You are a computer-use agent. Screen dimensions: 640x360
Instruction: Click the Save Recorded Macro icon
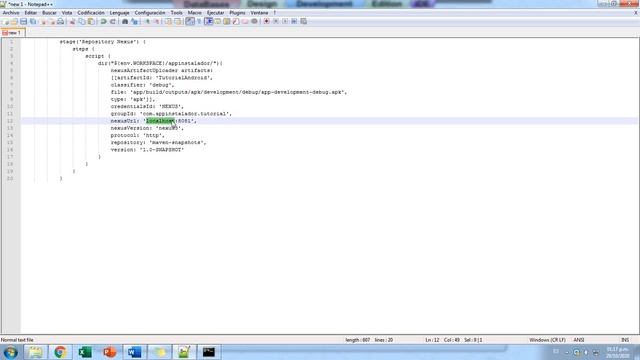[303, 21]
